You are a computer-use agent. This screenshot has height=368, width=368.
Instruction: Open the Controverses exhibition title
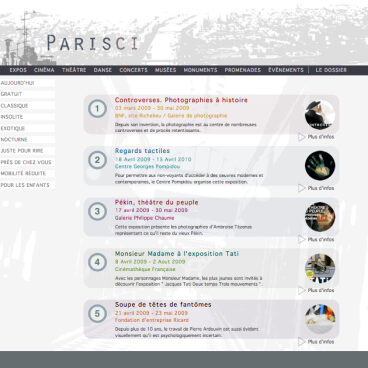pyautogui.click(x=181, y=100)
